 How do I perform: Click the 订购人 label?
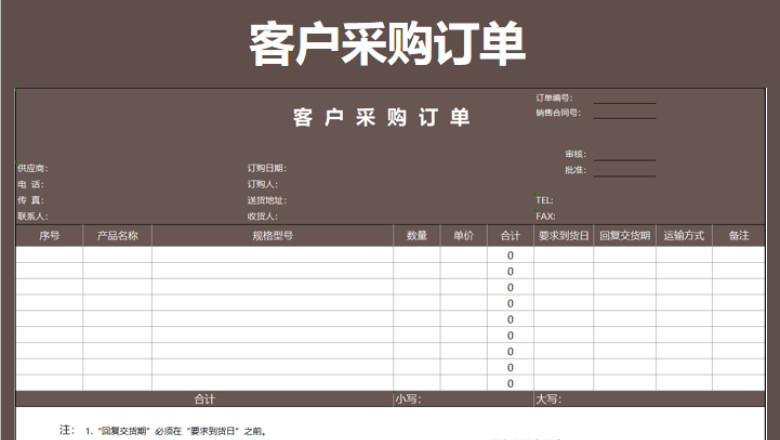coord(263,184)
